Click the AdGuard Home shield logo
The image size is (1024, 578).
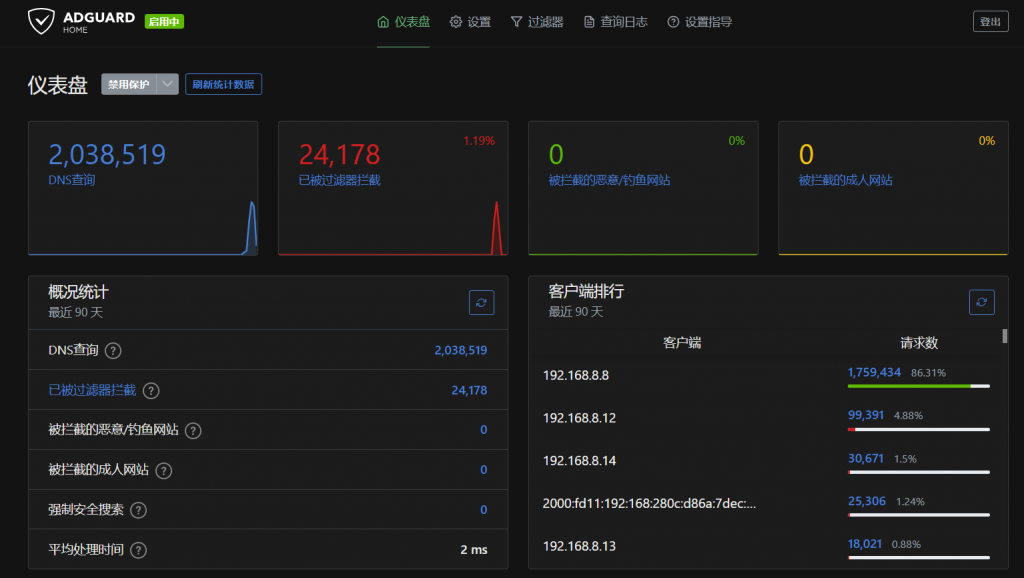click(x=41, y=22)
